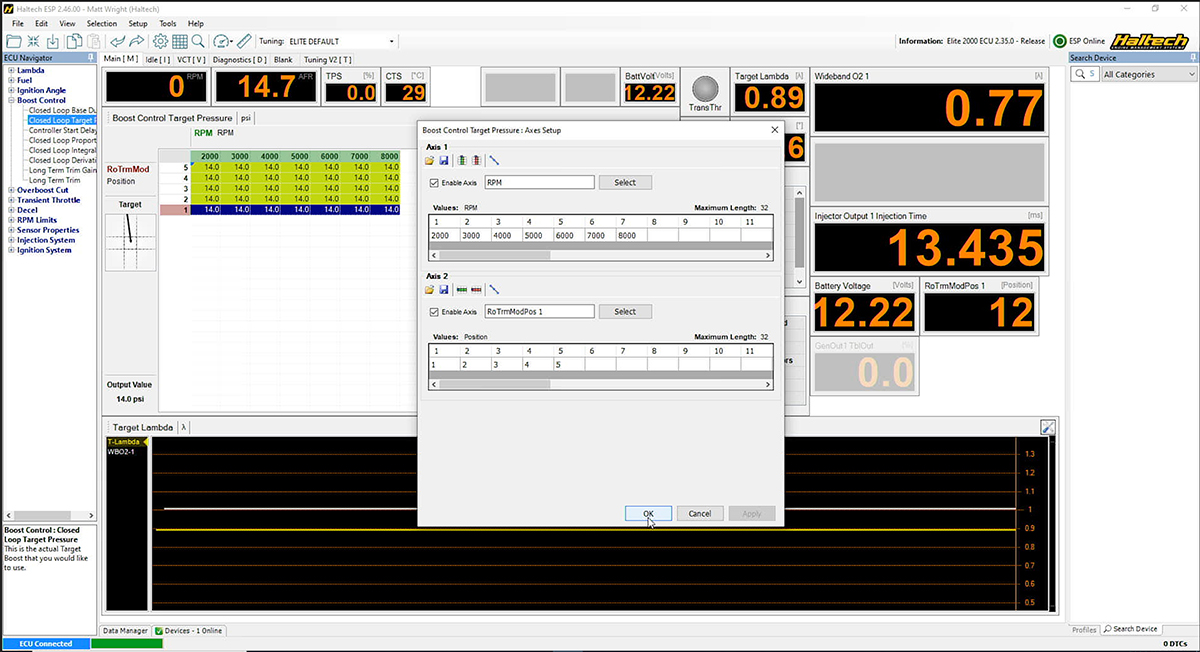Click the magnifier search toolbar icon

[199, 41]
